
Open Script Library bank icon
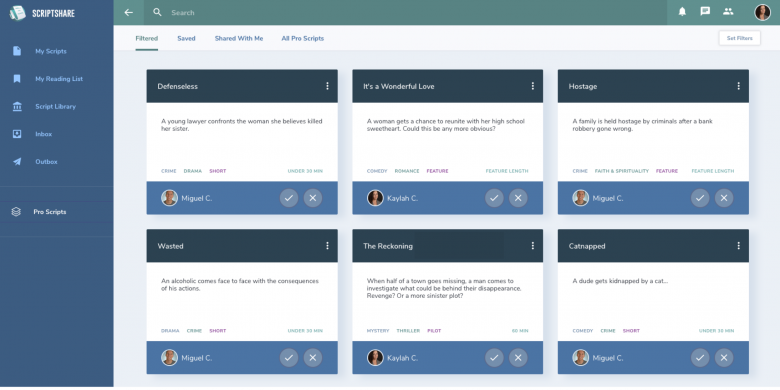click(17, 106)
